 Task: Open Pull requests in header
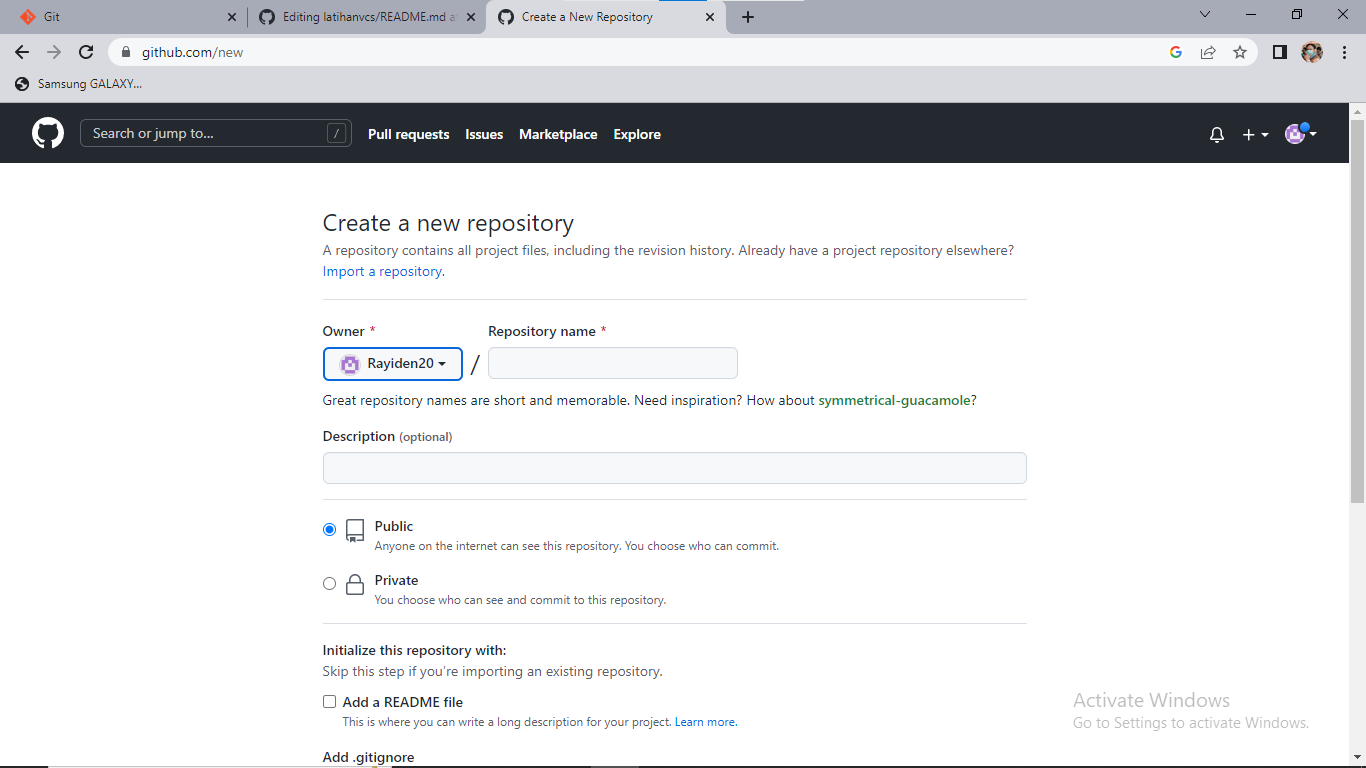point(409,134)
